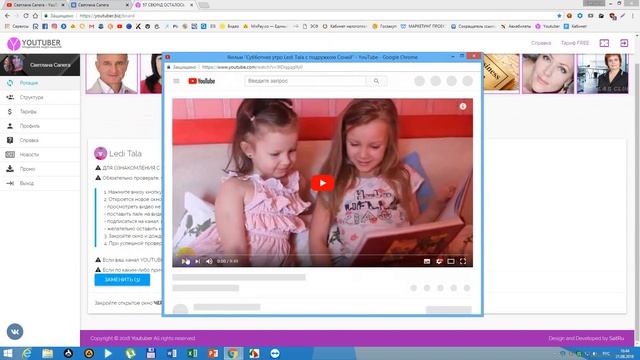This screenshot has height=360, width=640.
Task: Open the woman face close-up thumbnail
Action: tap(548, 74)
